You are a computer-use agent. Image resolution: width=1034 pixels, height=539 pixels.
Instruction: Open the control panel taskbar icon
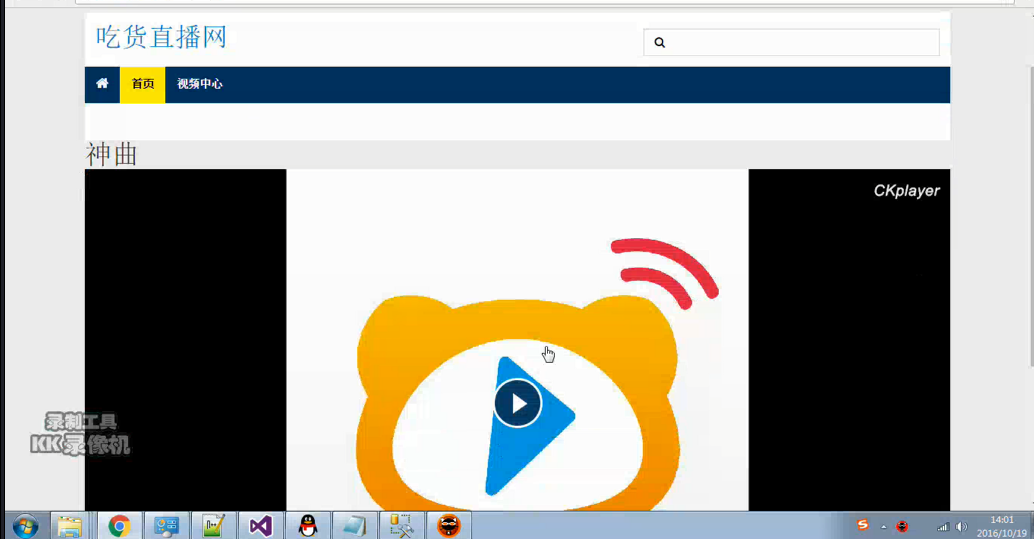(x=166, y=526)
